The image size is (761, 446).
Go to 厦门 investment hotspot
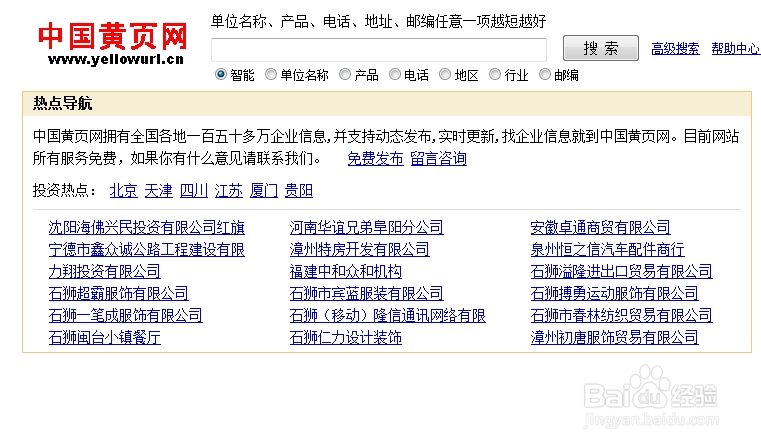tap(264, 191)
